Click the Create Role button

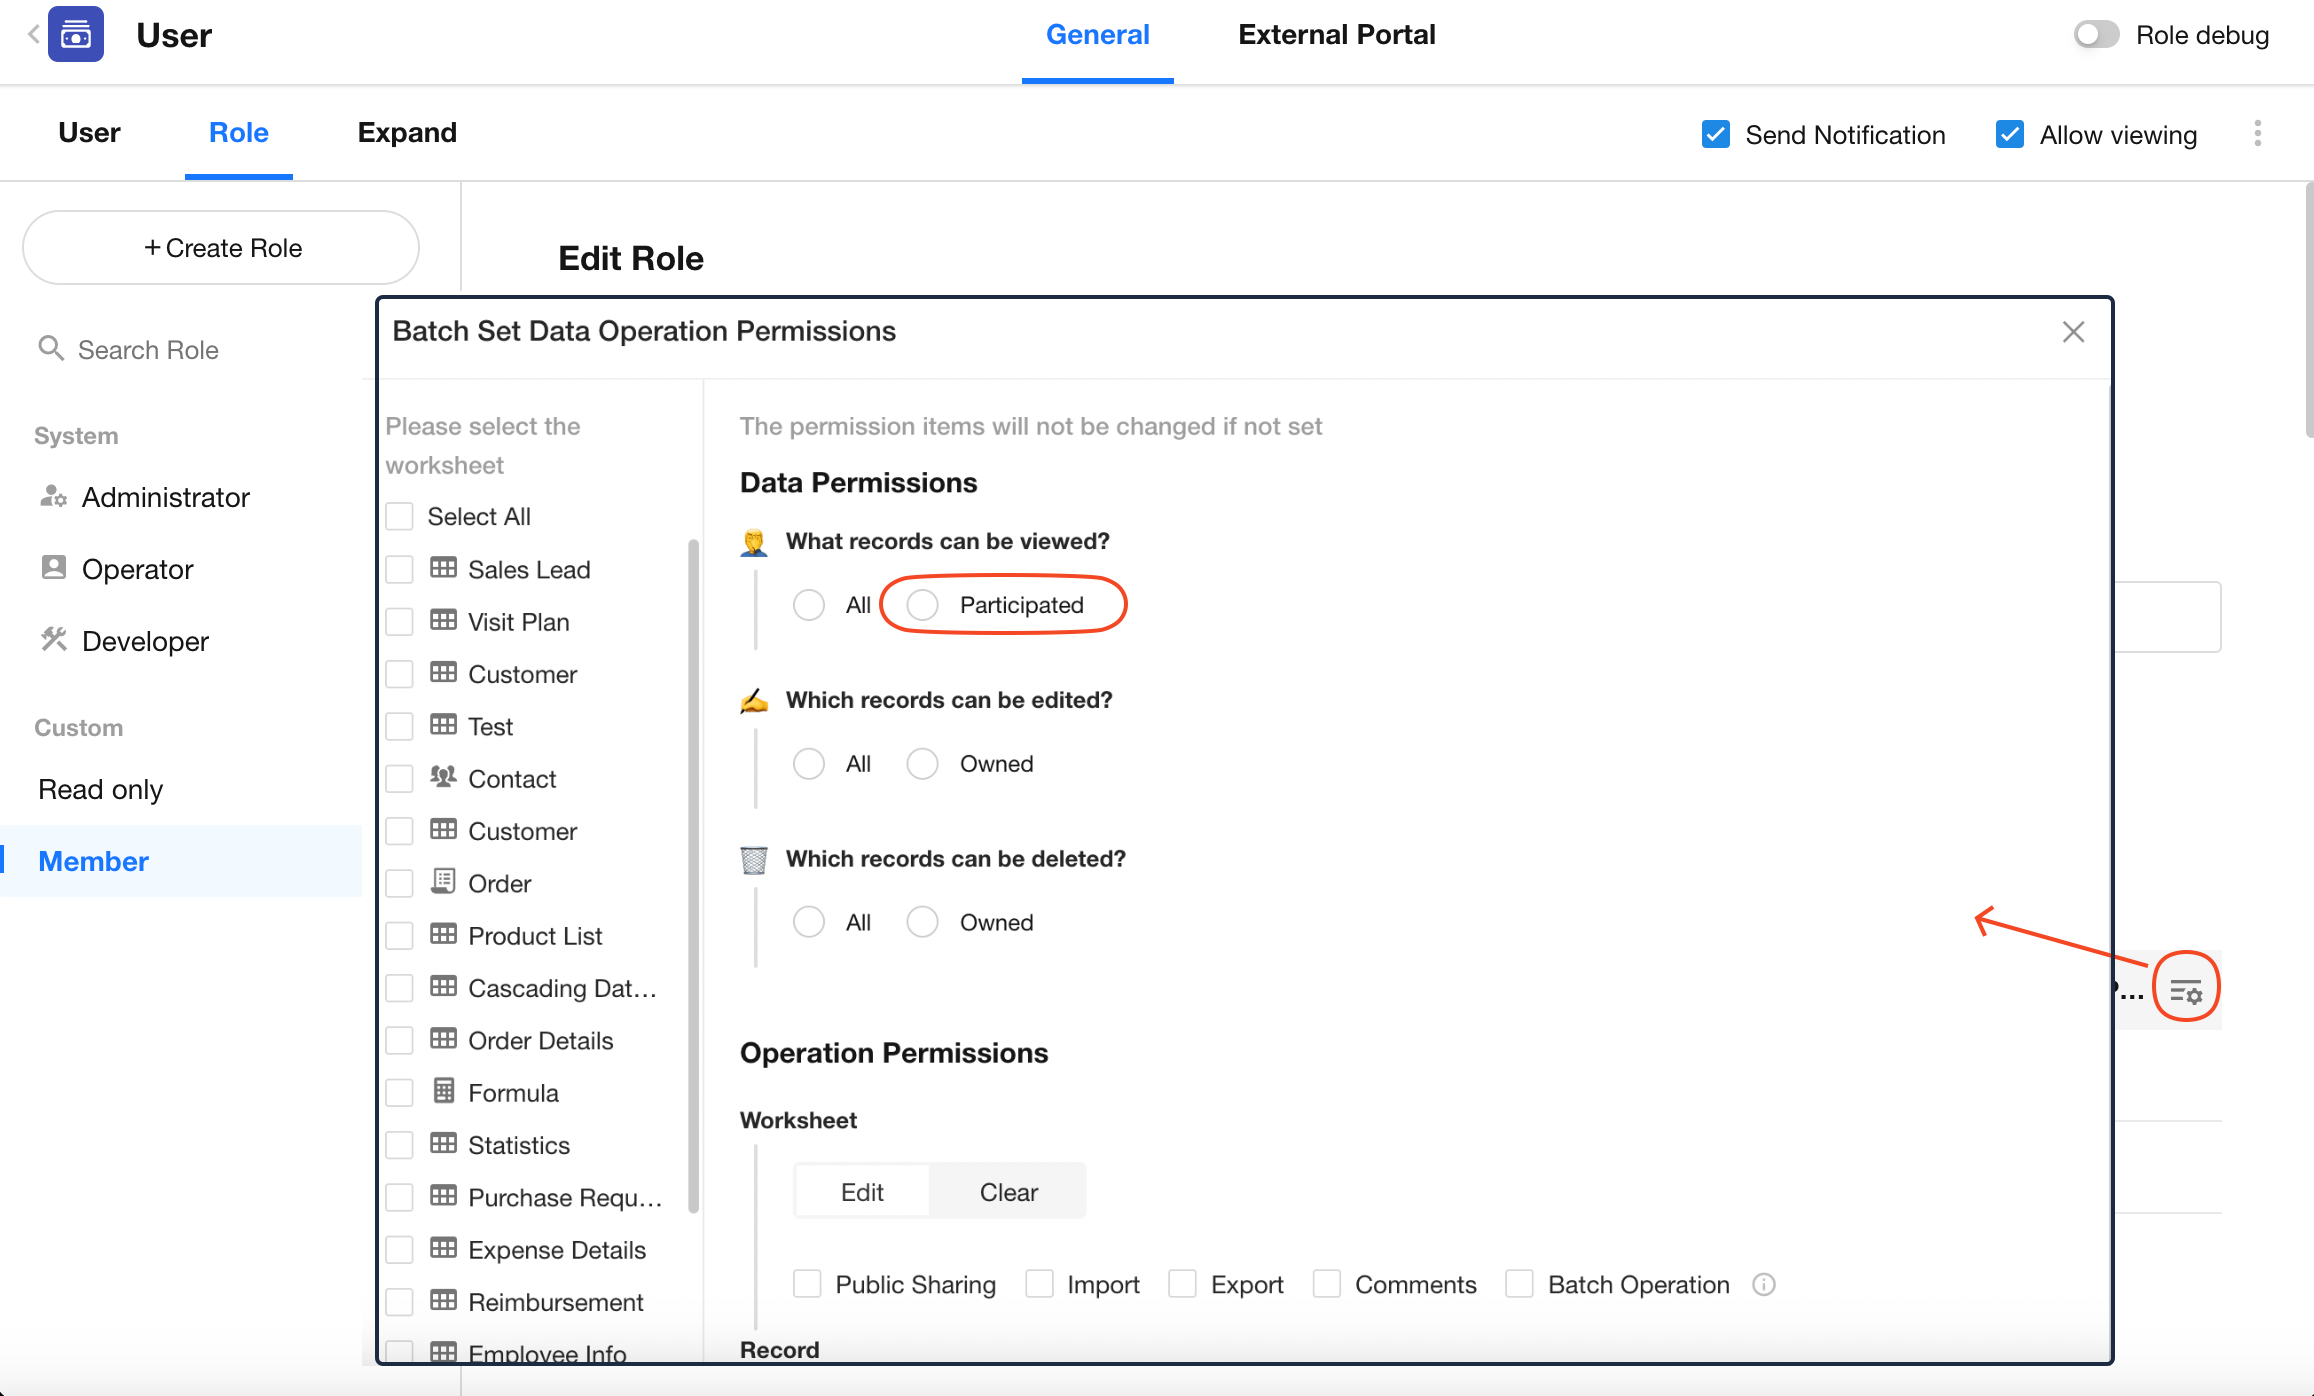click(x=221, y=248)
